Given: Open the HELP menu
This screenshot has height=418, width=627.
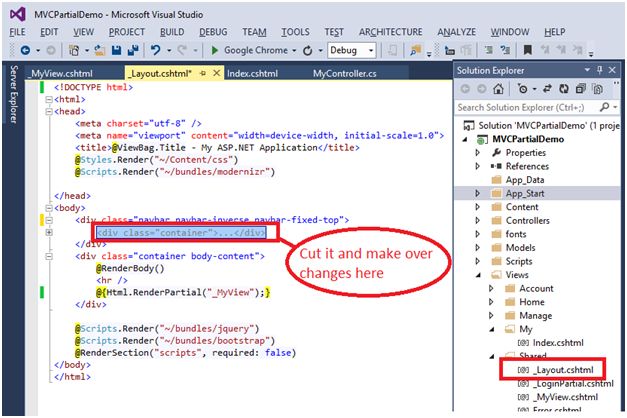Looking at the screenshot, I should (x=555, y=32).
